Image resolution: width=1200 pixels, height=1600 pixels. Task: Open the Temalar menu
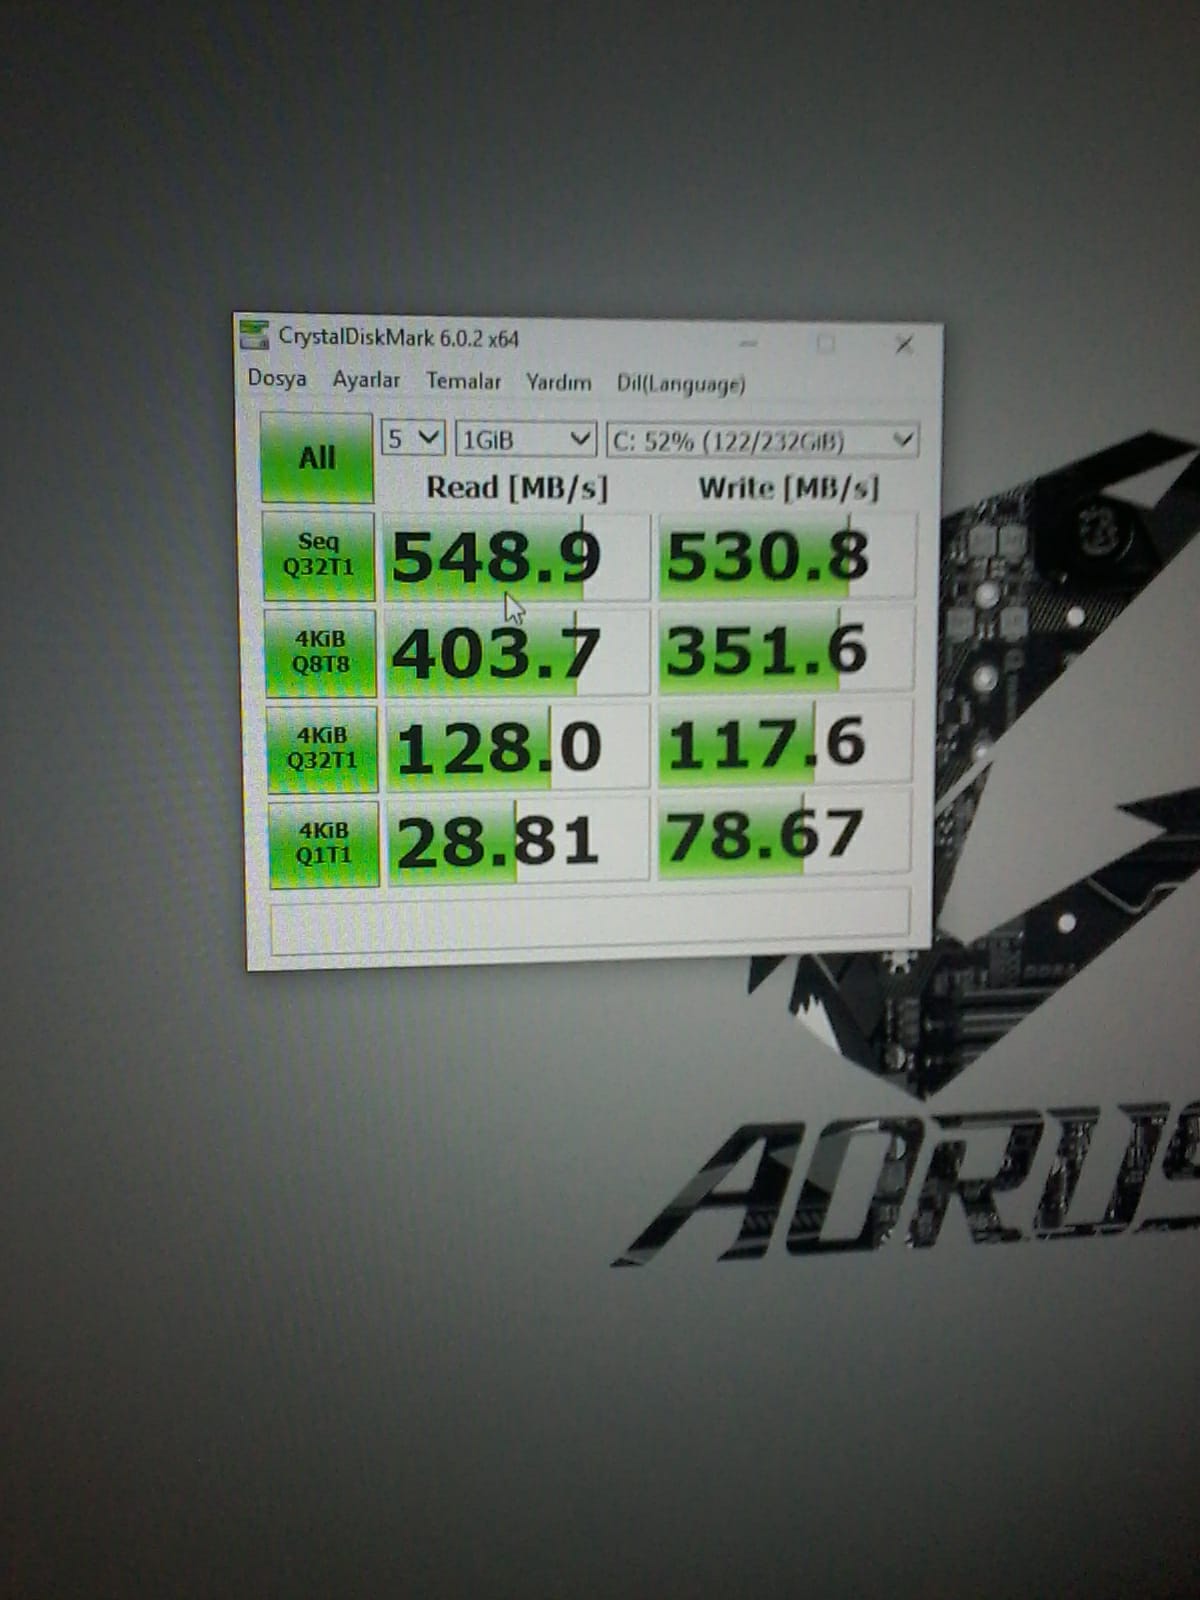pos(463,381)
